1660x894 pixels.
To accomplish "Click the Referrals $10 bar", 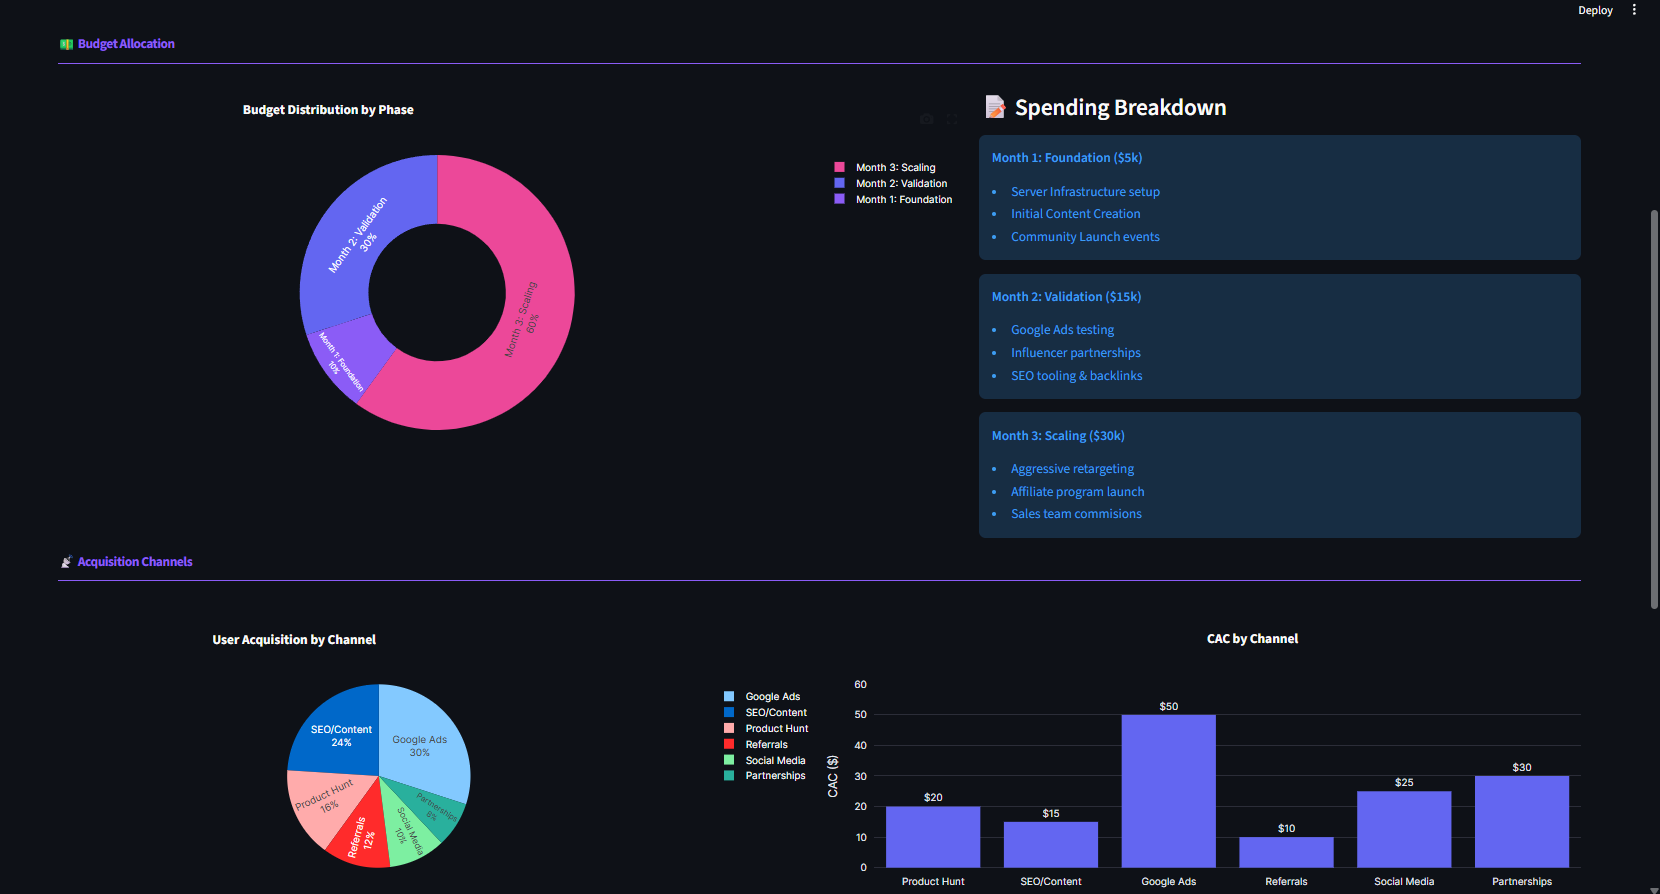I will (1286, 852).
